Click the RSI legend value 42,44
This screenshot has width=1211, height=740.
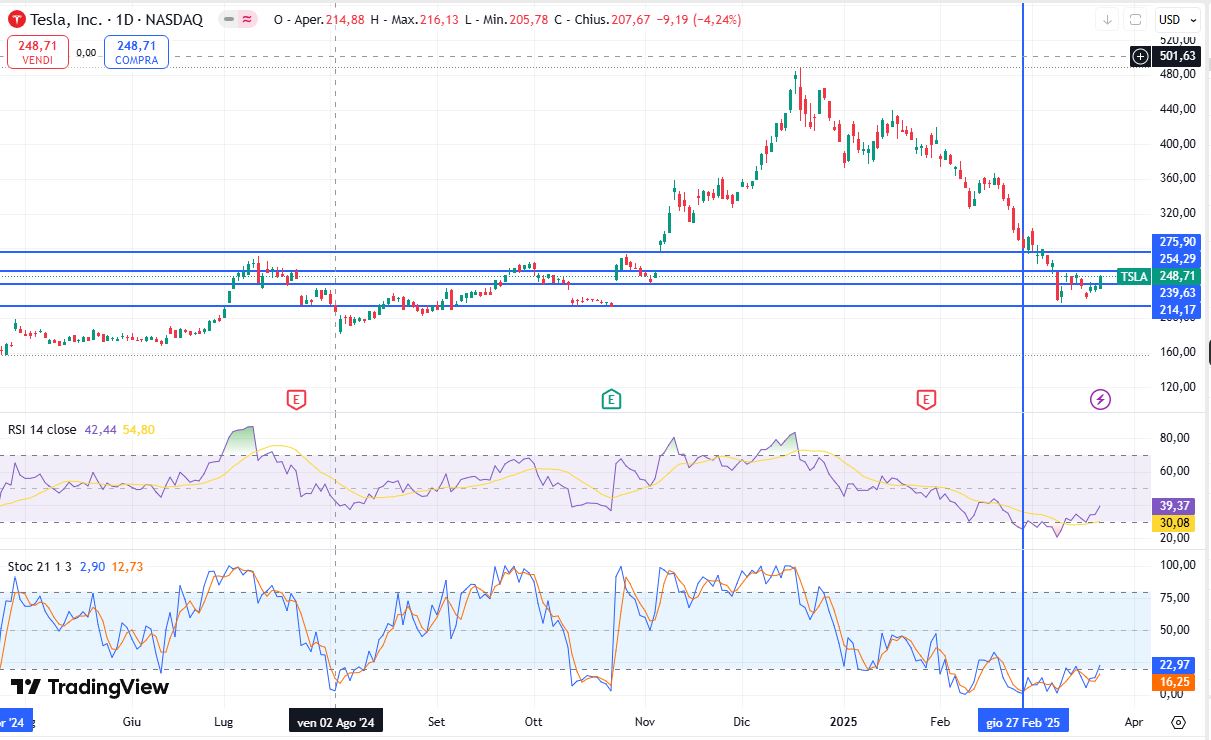pos(100,429)
